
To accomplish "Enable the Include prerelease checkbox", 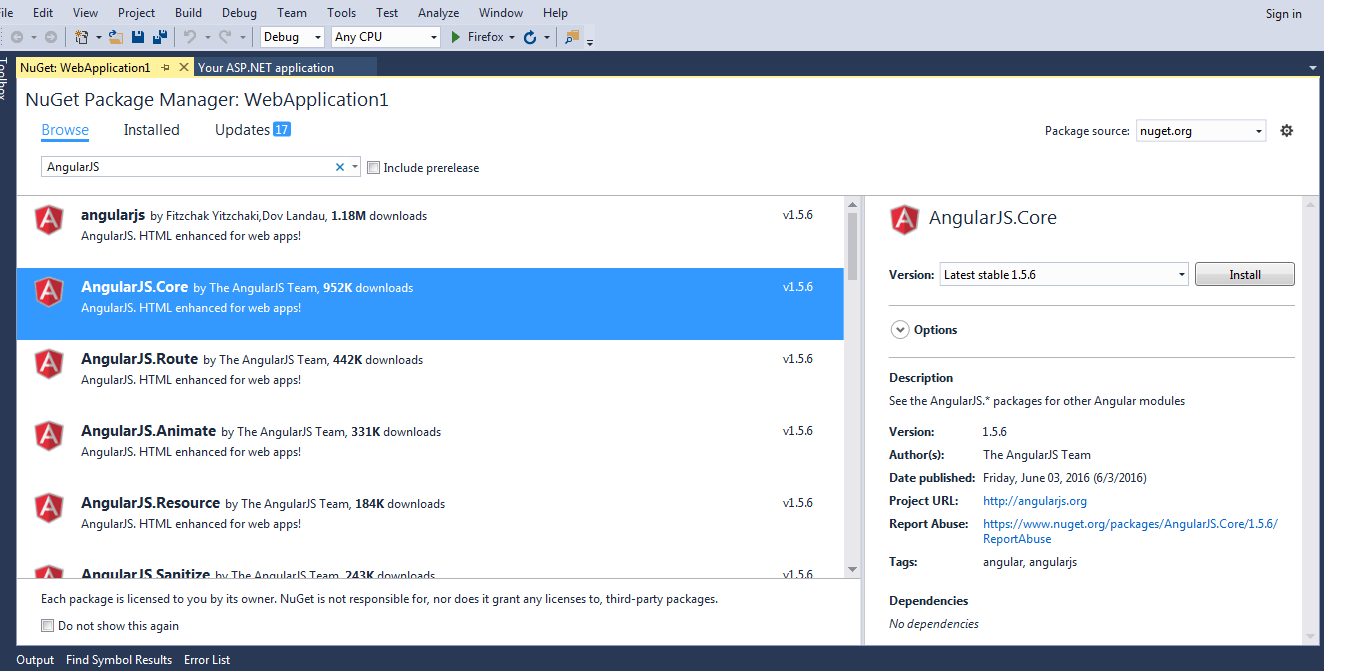I will [x=373, y=168].
